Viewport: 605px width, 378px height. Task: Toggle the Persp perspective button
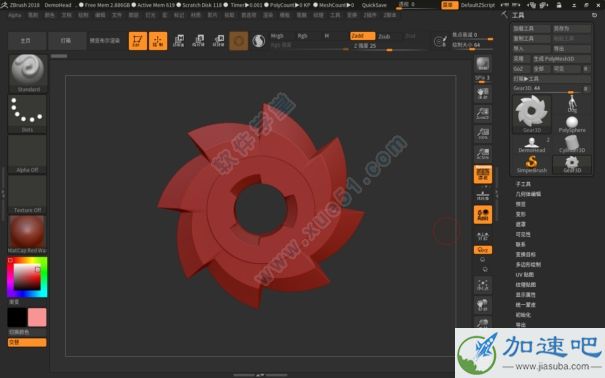point(483,174)
